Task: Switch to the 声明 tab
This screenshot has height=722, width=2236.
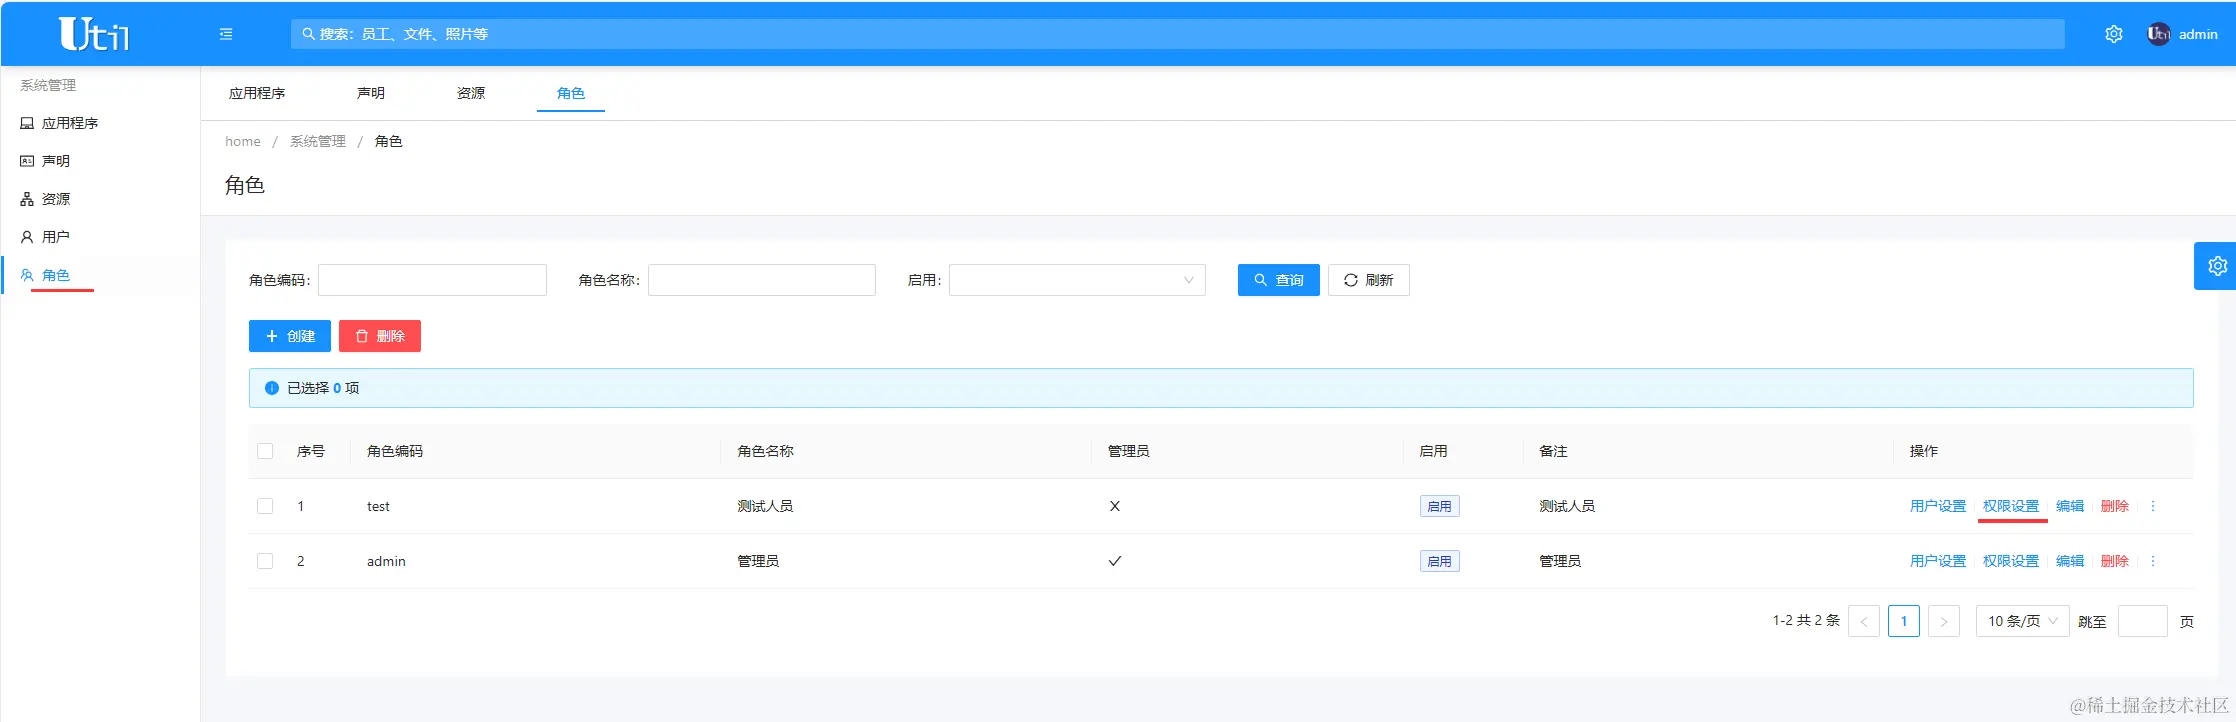Action: (371, 93)
